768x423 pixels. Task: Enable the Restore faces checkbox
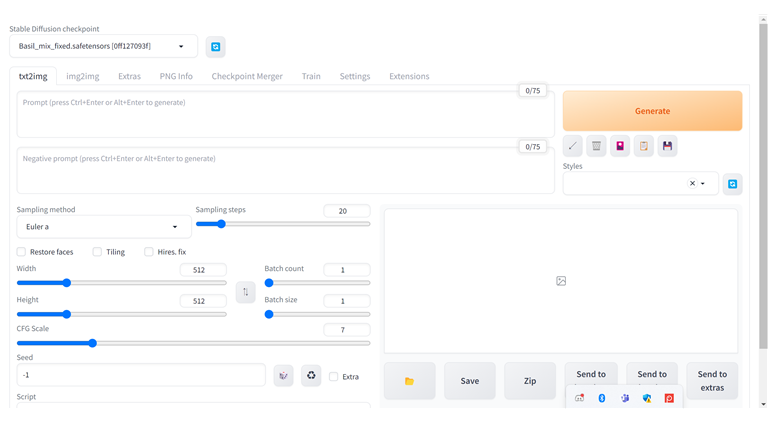[22, 252]
